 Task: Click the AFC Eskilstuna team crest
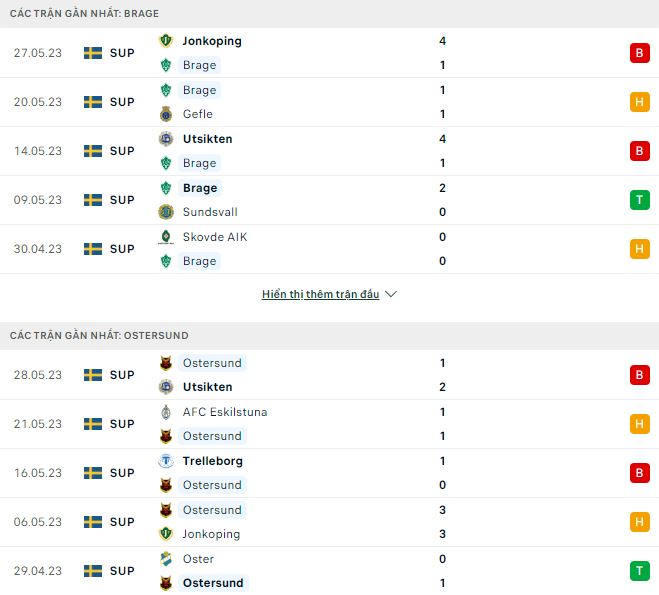166,412
